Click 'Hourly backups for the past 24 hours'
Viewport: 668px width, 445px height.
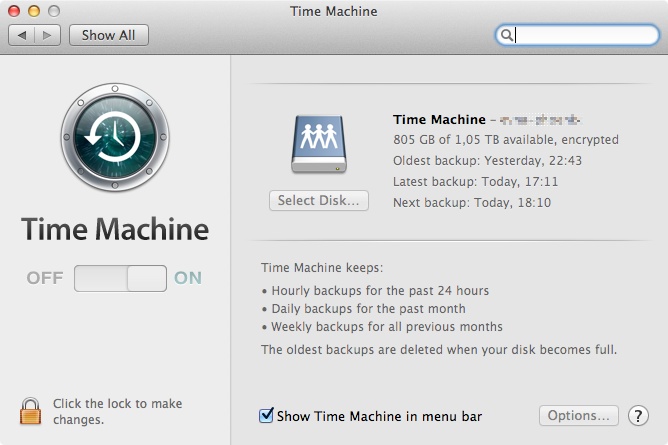tap(380, 291)
